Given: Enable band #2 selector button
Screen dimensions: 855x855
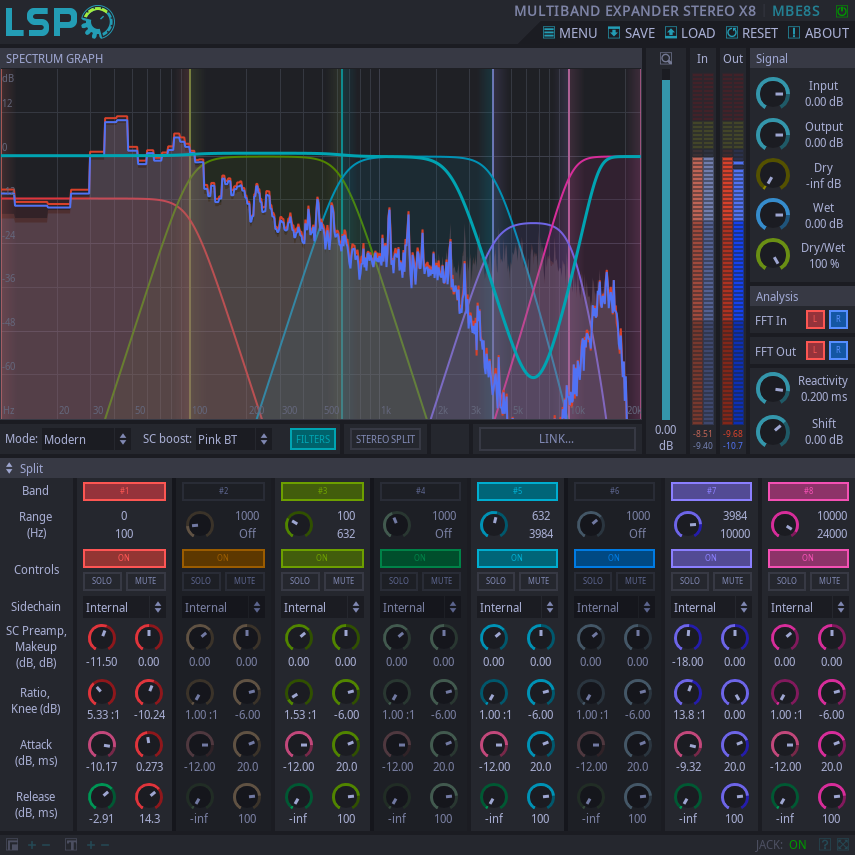Looking at the screenshot, I should (x=224, y=491).
